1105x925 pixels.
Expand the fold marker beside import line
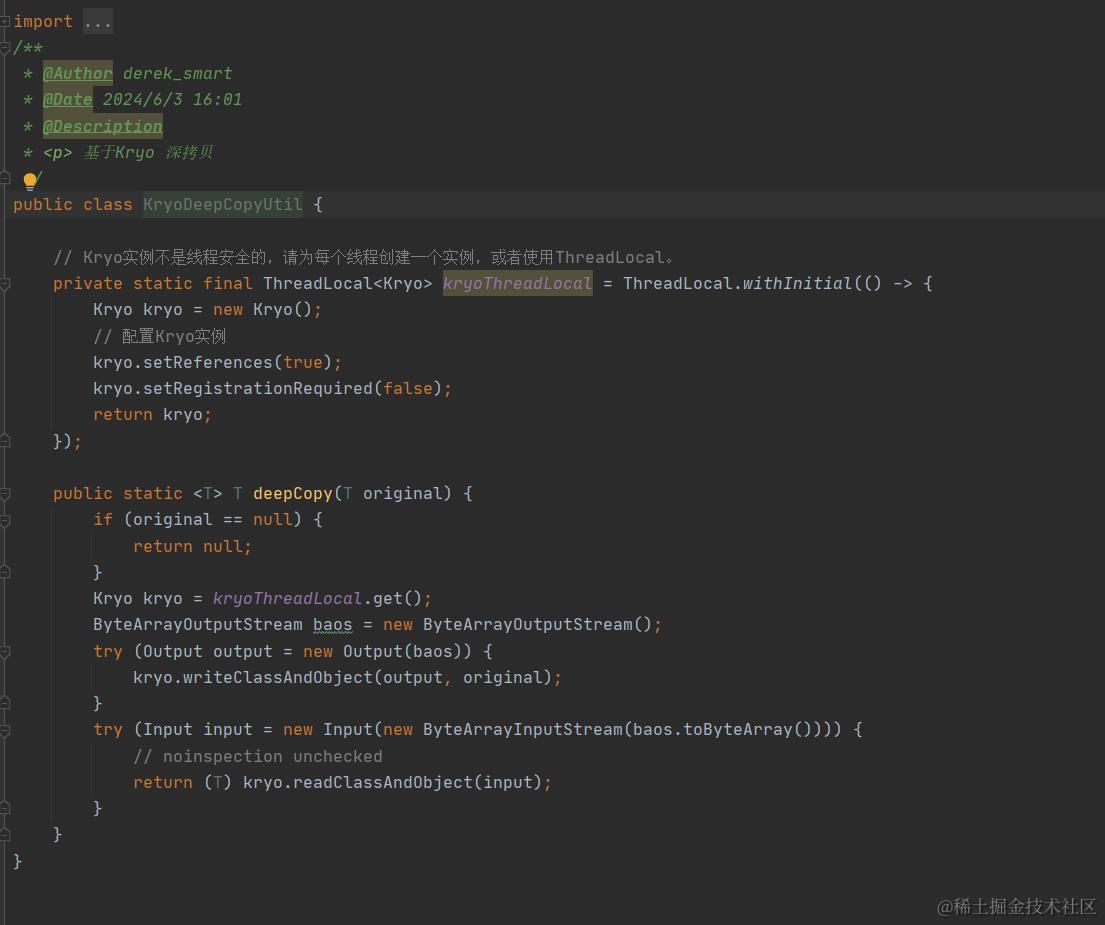click(5, 22)
